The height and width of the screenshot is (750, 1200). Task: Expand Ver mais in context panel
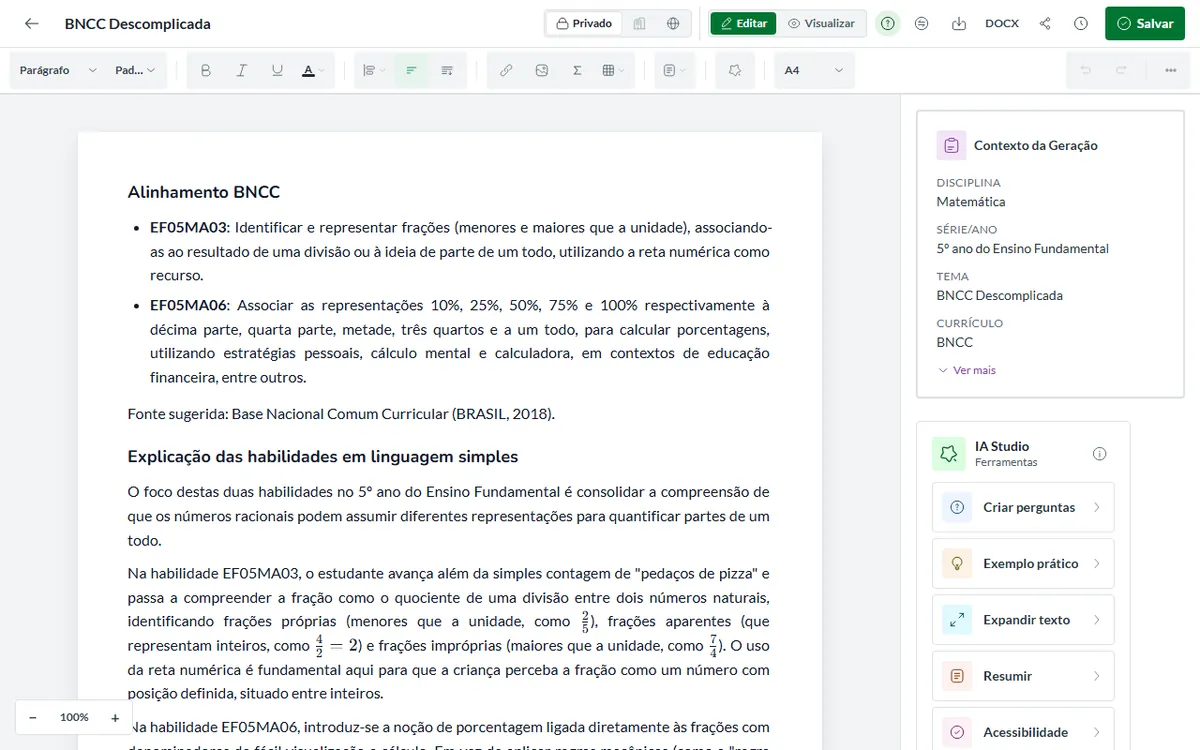(x=966, y=370)
